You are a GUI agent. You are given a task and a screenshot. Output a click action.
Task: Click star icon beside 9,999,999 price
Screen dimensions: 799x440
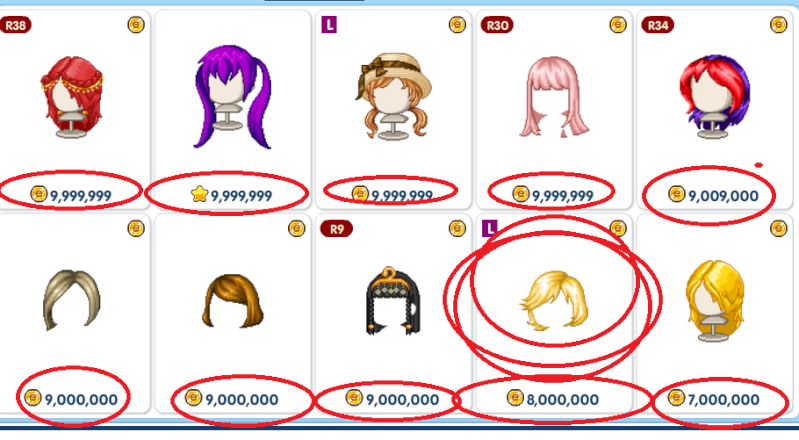[200, 194]
